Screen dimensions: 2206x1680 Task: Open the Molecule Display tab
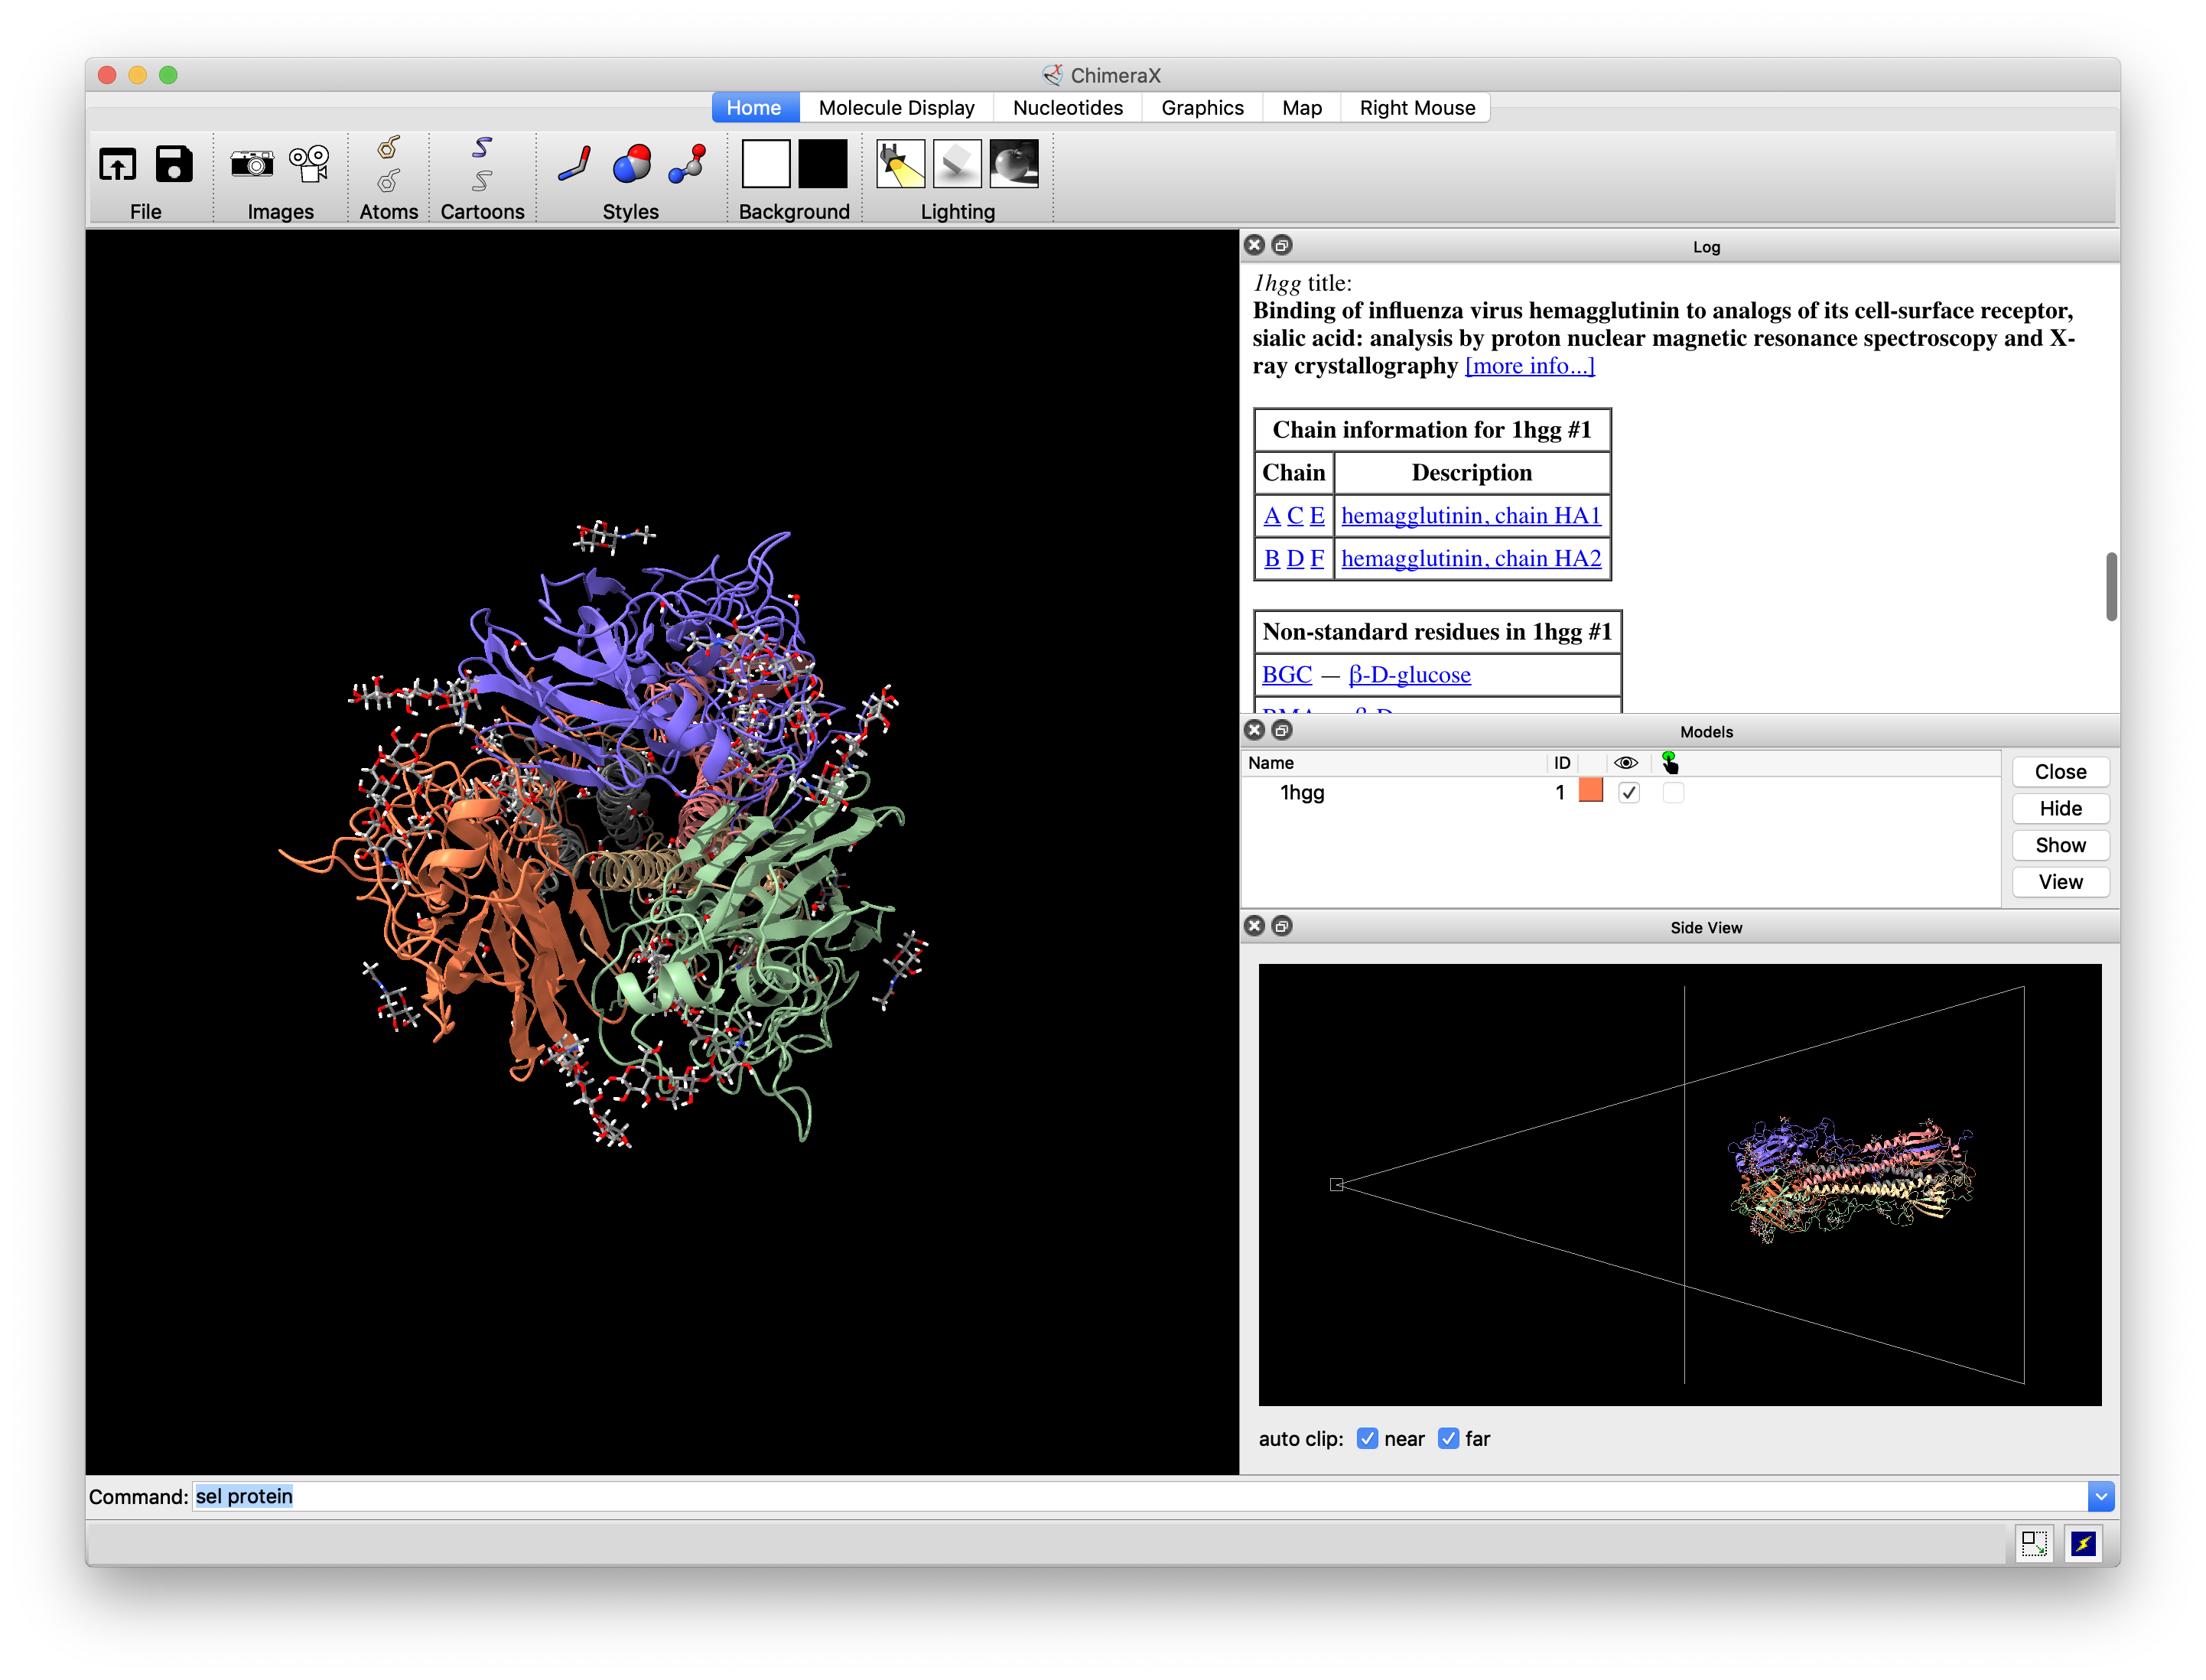click(896, 107)
